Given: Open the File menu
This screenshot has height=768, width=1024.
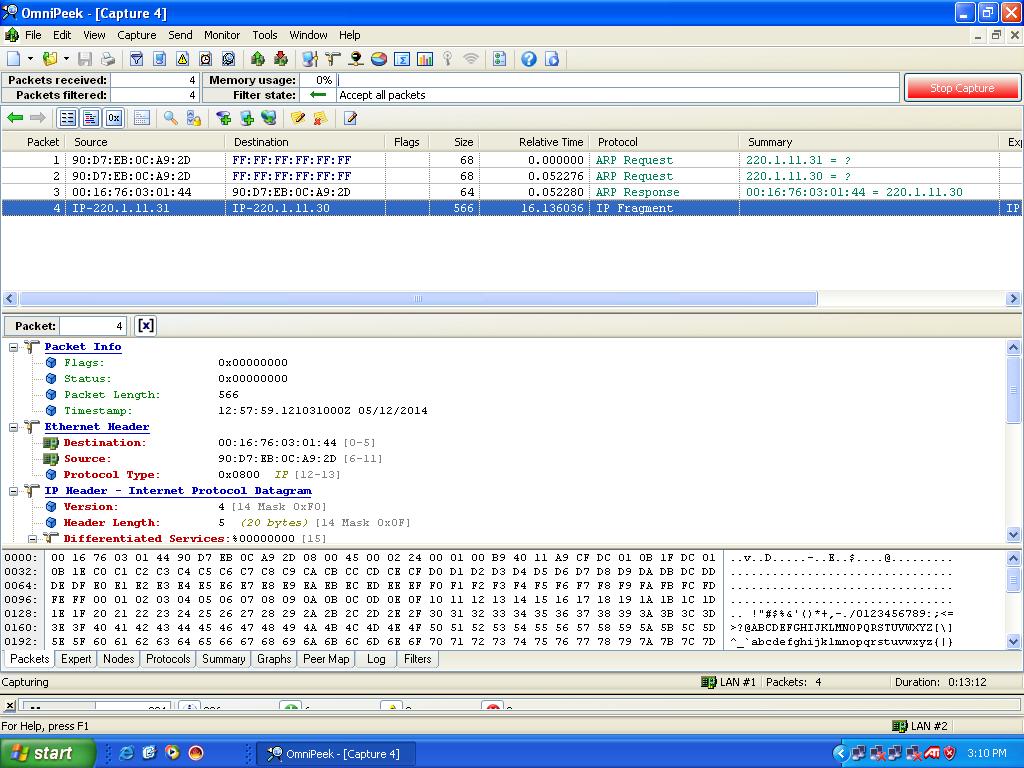Looking at the screenshot, I should pos(33,35).
